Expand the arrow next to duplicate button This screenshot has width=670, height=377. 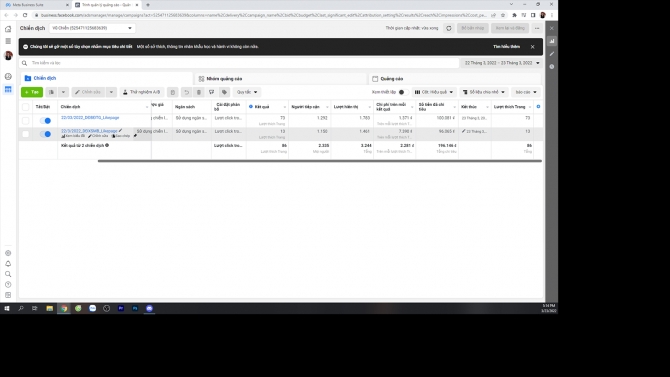(63, 92)
